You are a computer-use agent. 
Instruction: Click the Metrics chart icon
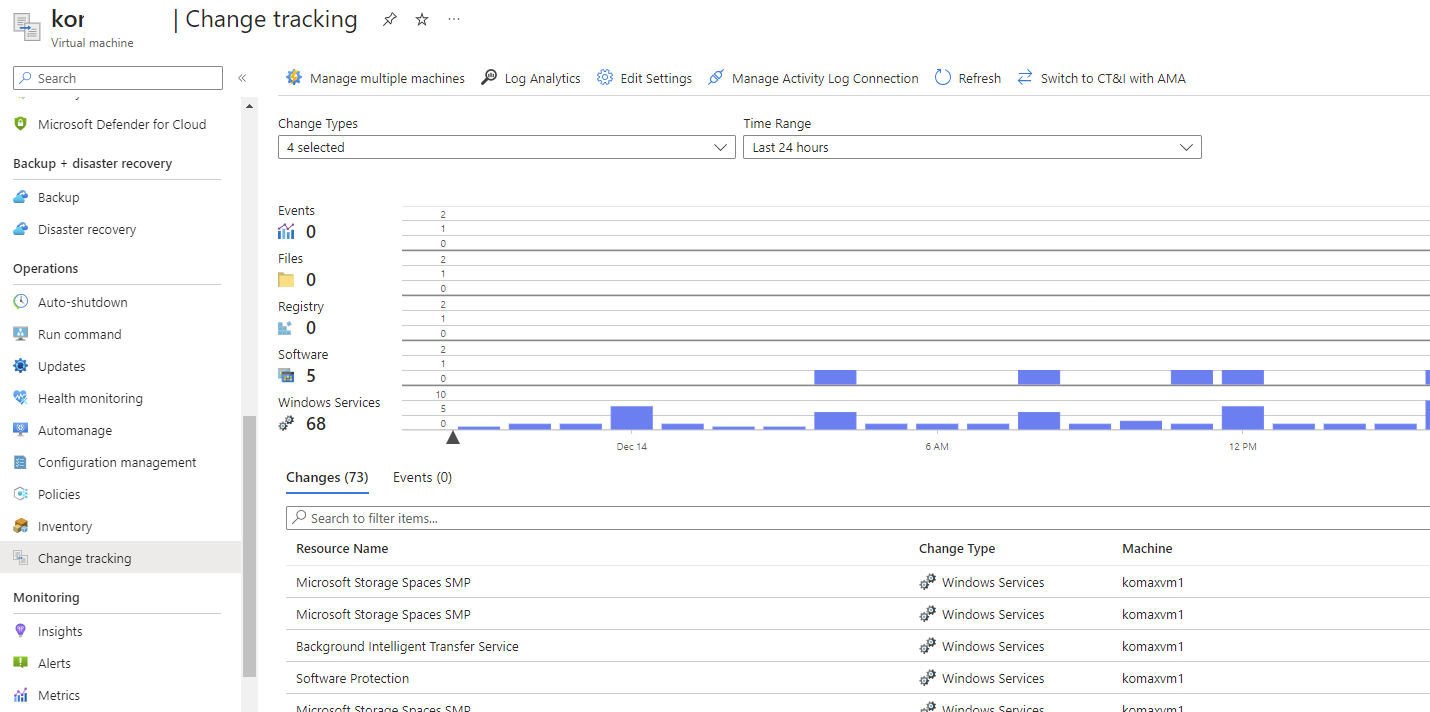[x=20, y=695]
